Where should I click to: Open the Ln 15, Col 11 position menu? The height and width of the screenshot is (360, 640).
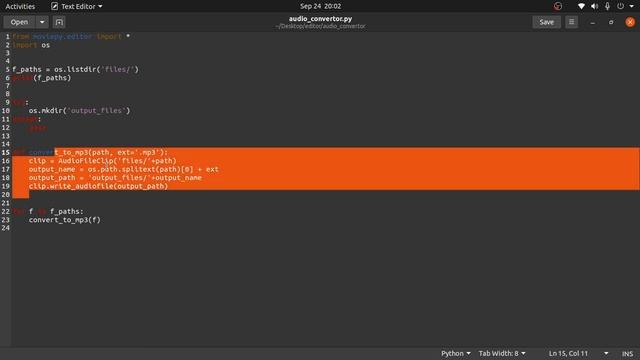point(578,353)
